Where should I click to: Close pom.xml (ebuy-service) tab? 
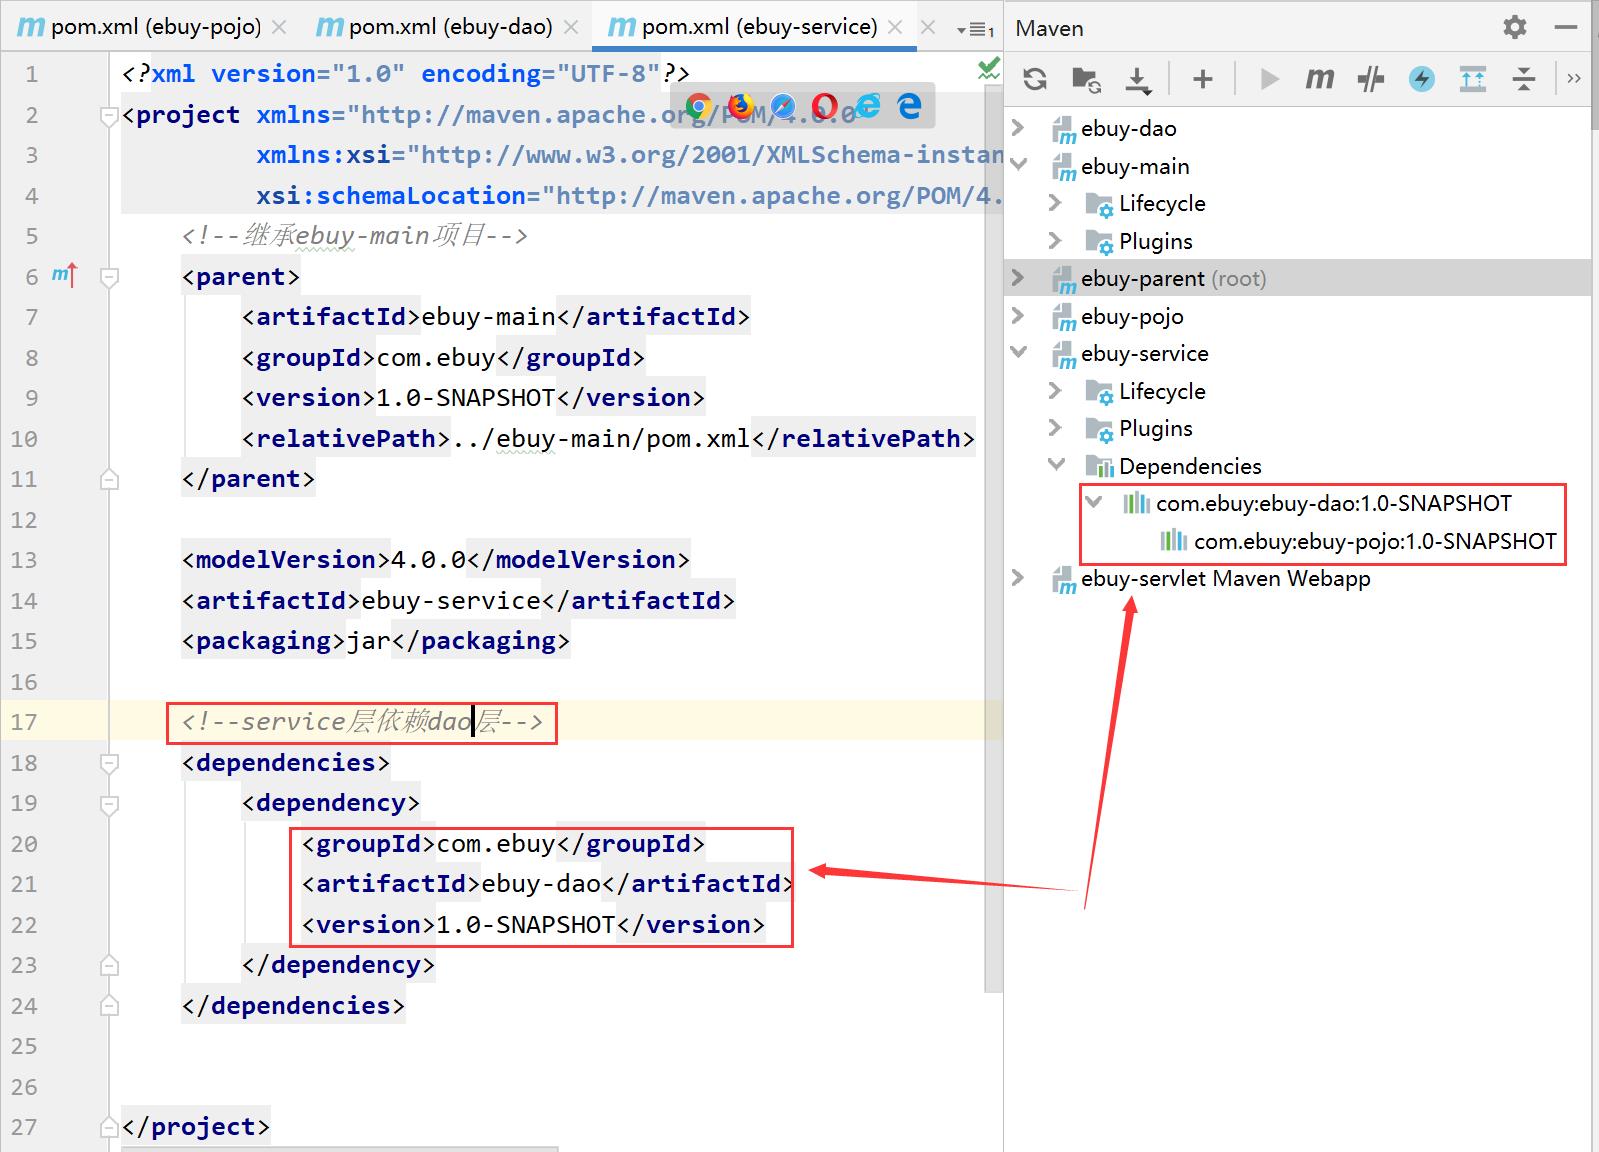coord(896,27)
